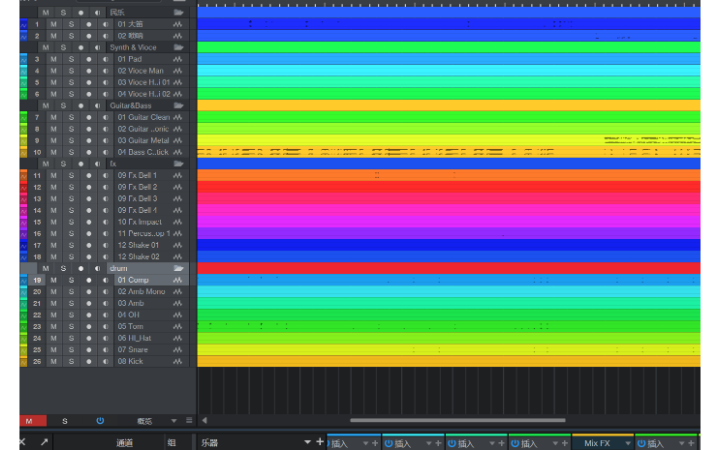Collapse the Synth & Vioce folder
Screen dimensions: 720x450
pyautogui.click(x=179, y=47)
